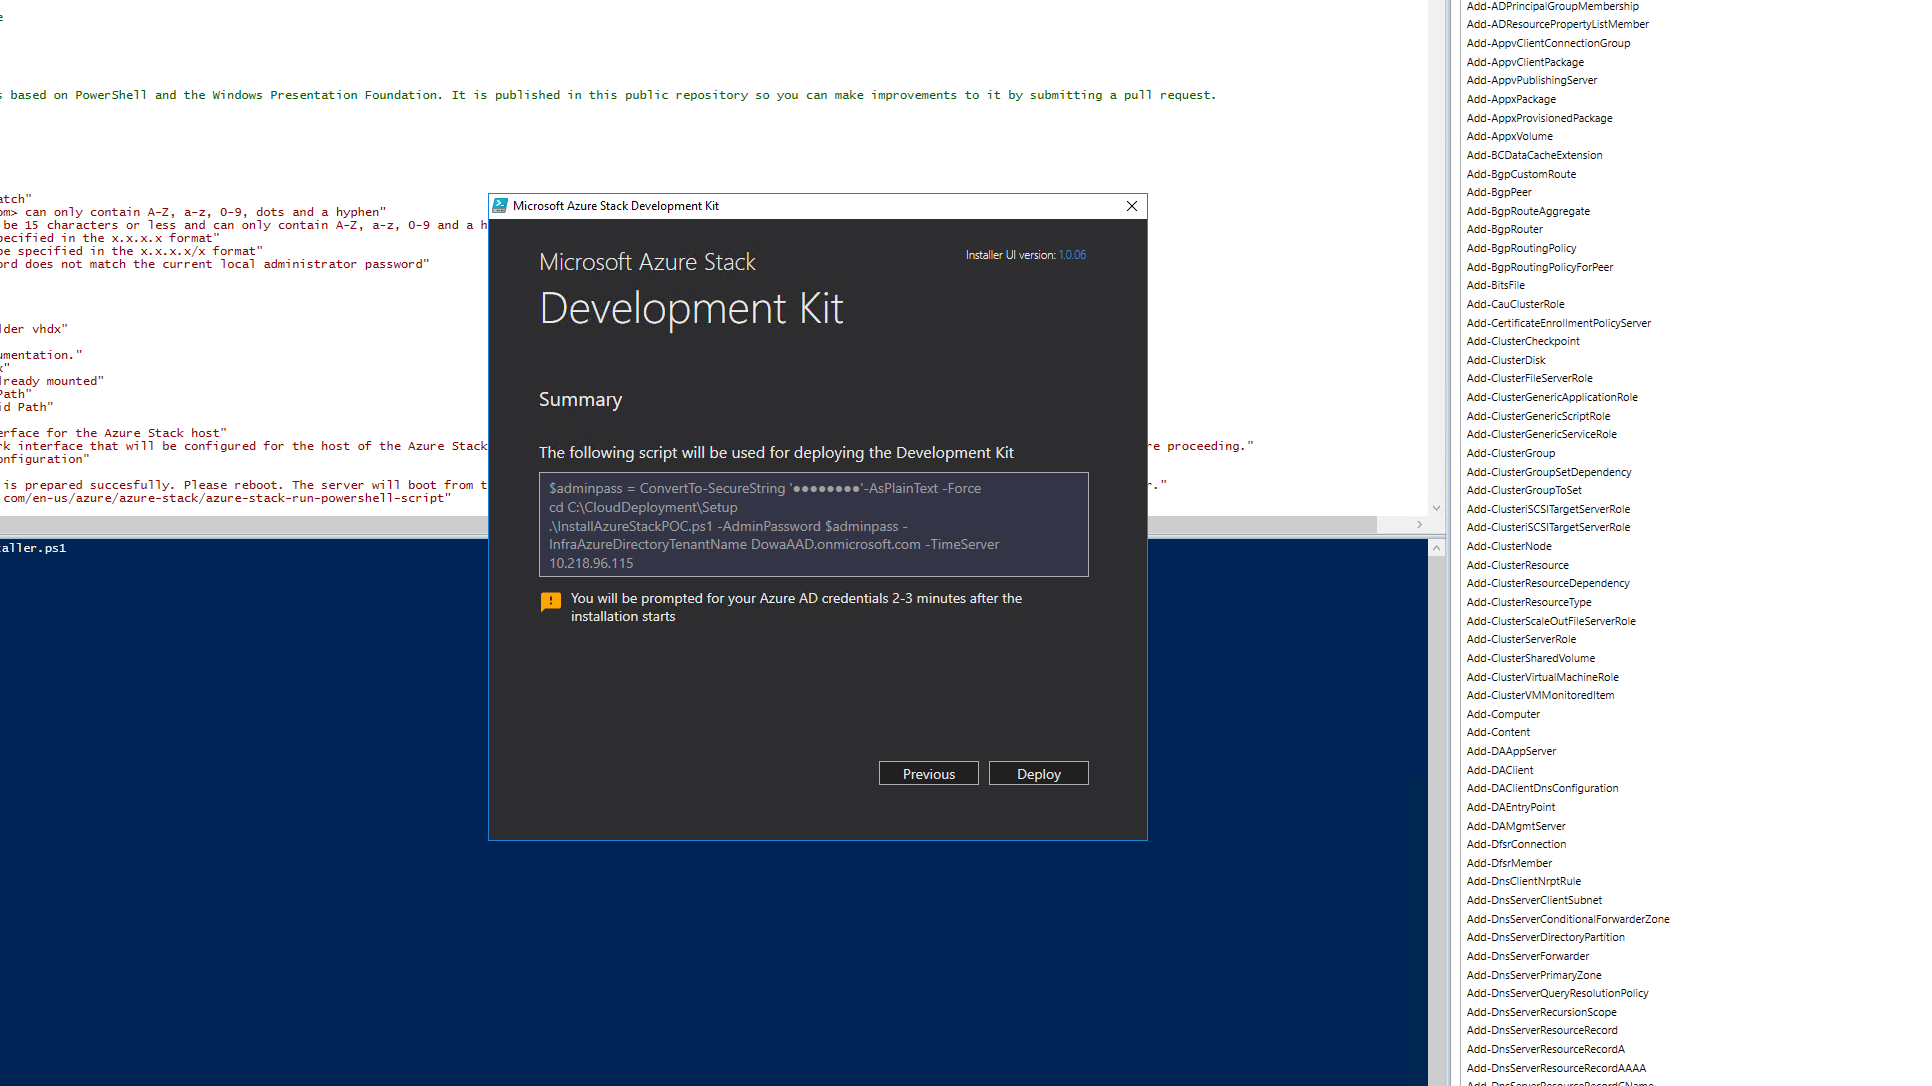This screenshot has height=1086, width=1932.
Task: Select Add-ADResourcePropertyListMember command
Action: click(1557, 24)
